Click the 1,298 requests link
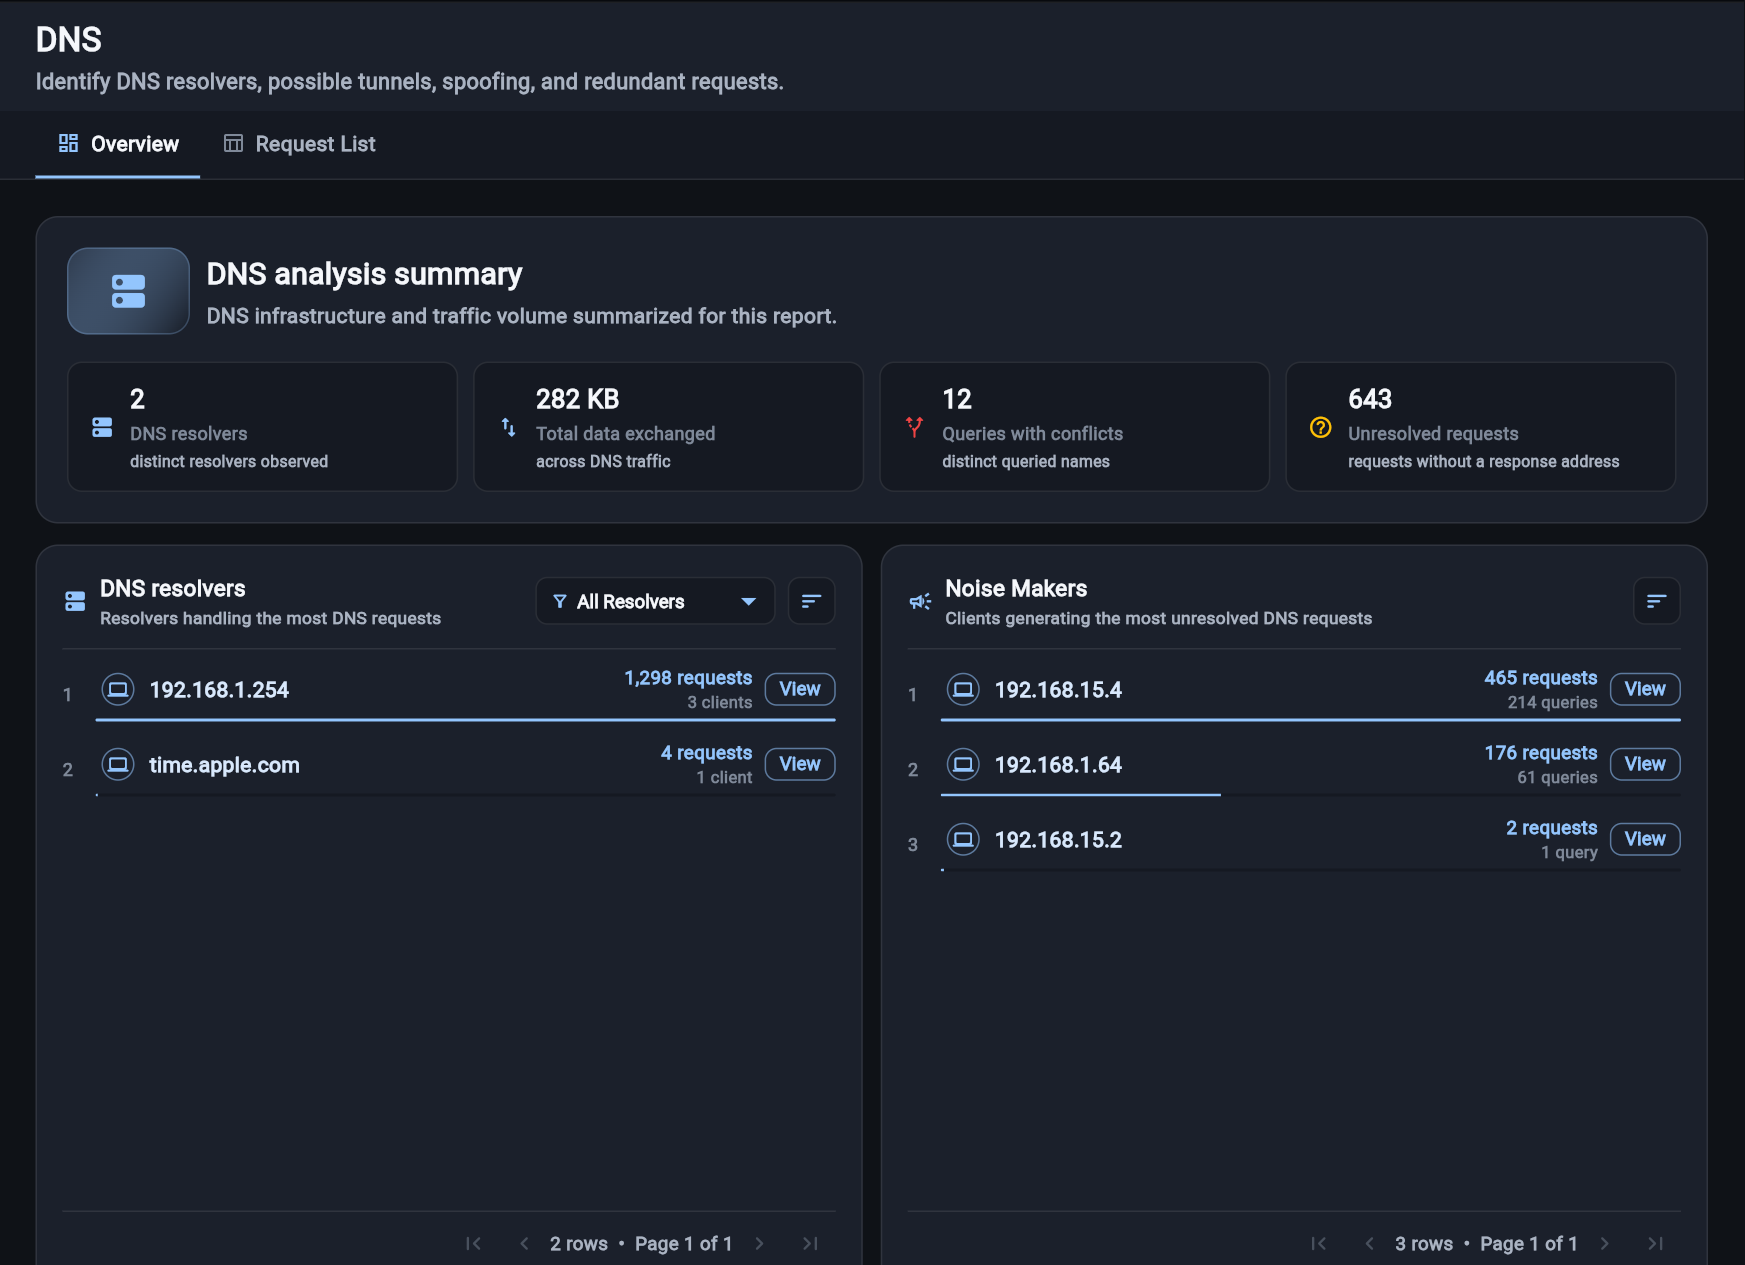The height and width of the screenshot is (1265, 1745). point(688,678)
